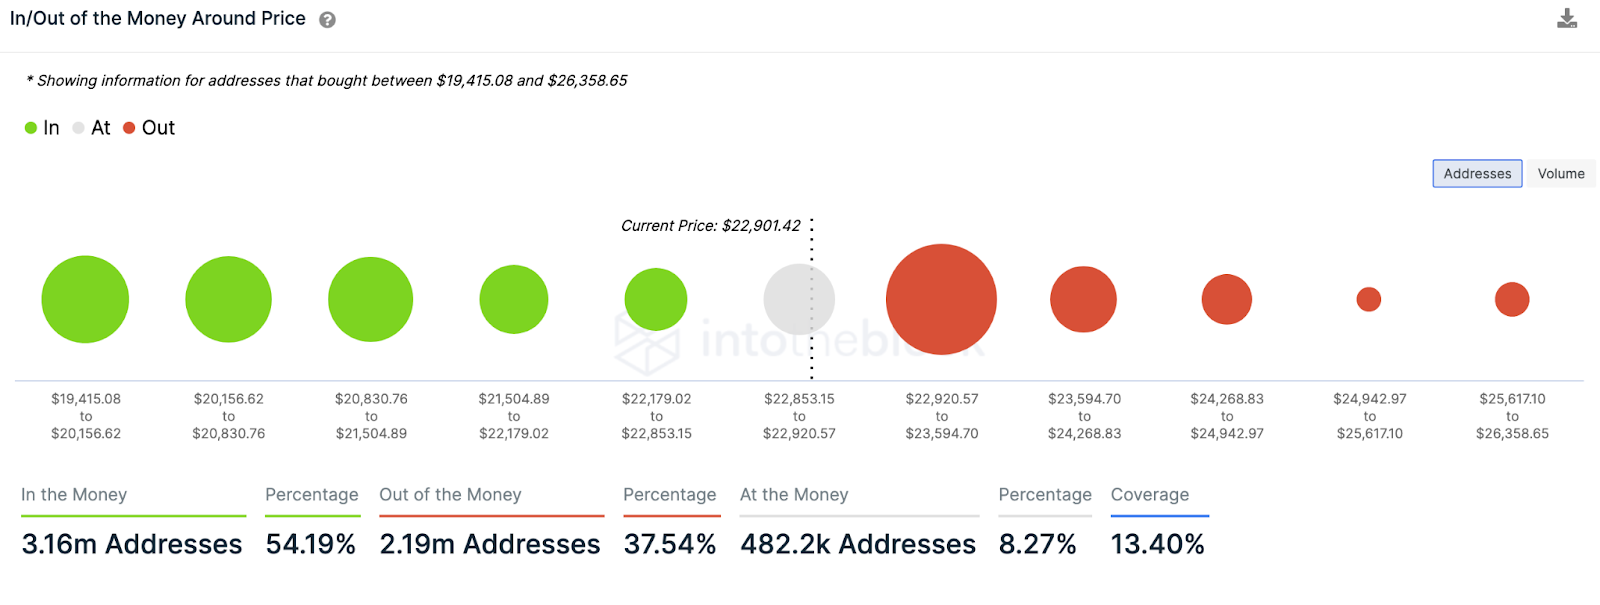Switch to the Volume view

point(1560,174)
